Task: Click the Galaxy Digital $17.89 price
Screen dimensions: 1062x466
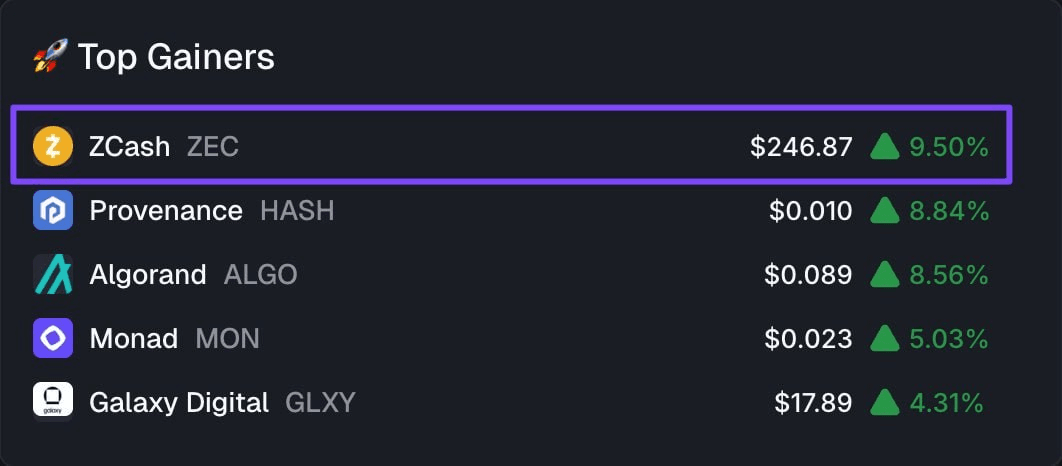Action: [x=813, y=403]
